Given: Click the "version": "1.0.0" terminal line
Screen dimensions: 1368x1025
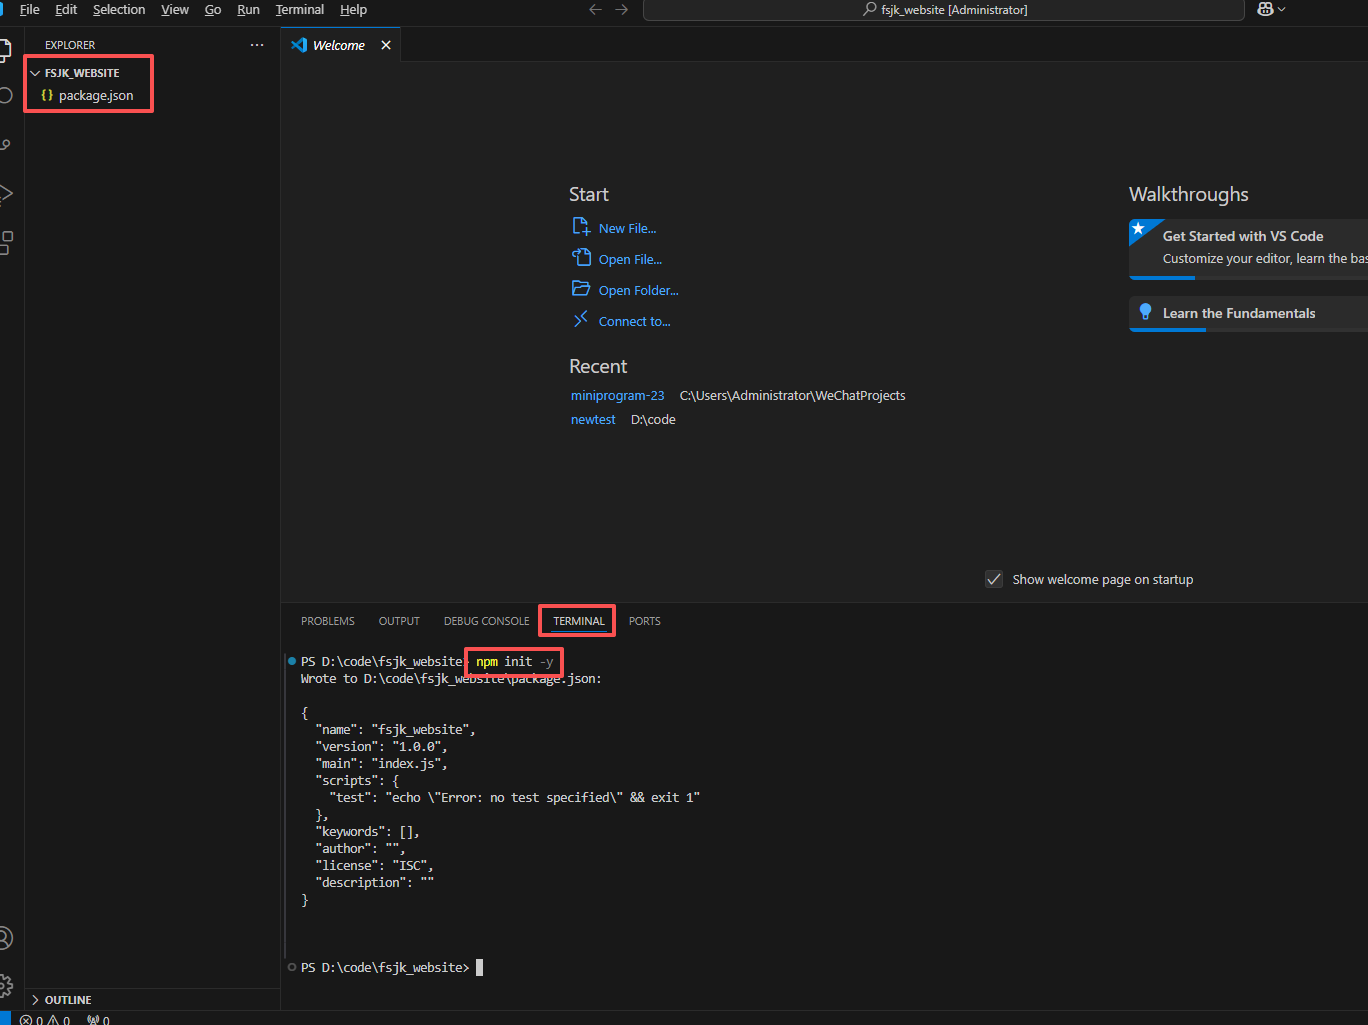Looking at the screenshot, I should [381, 746].
